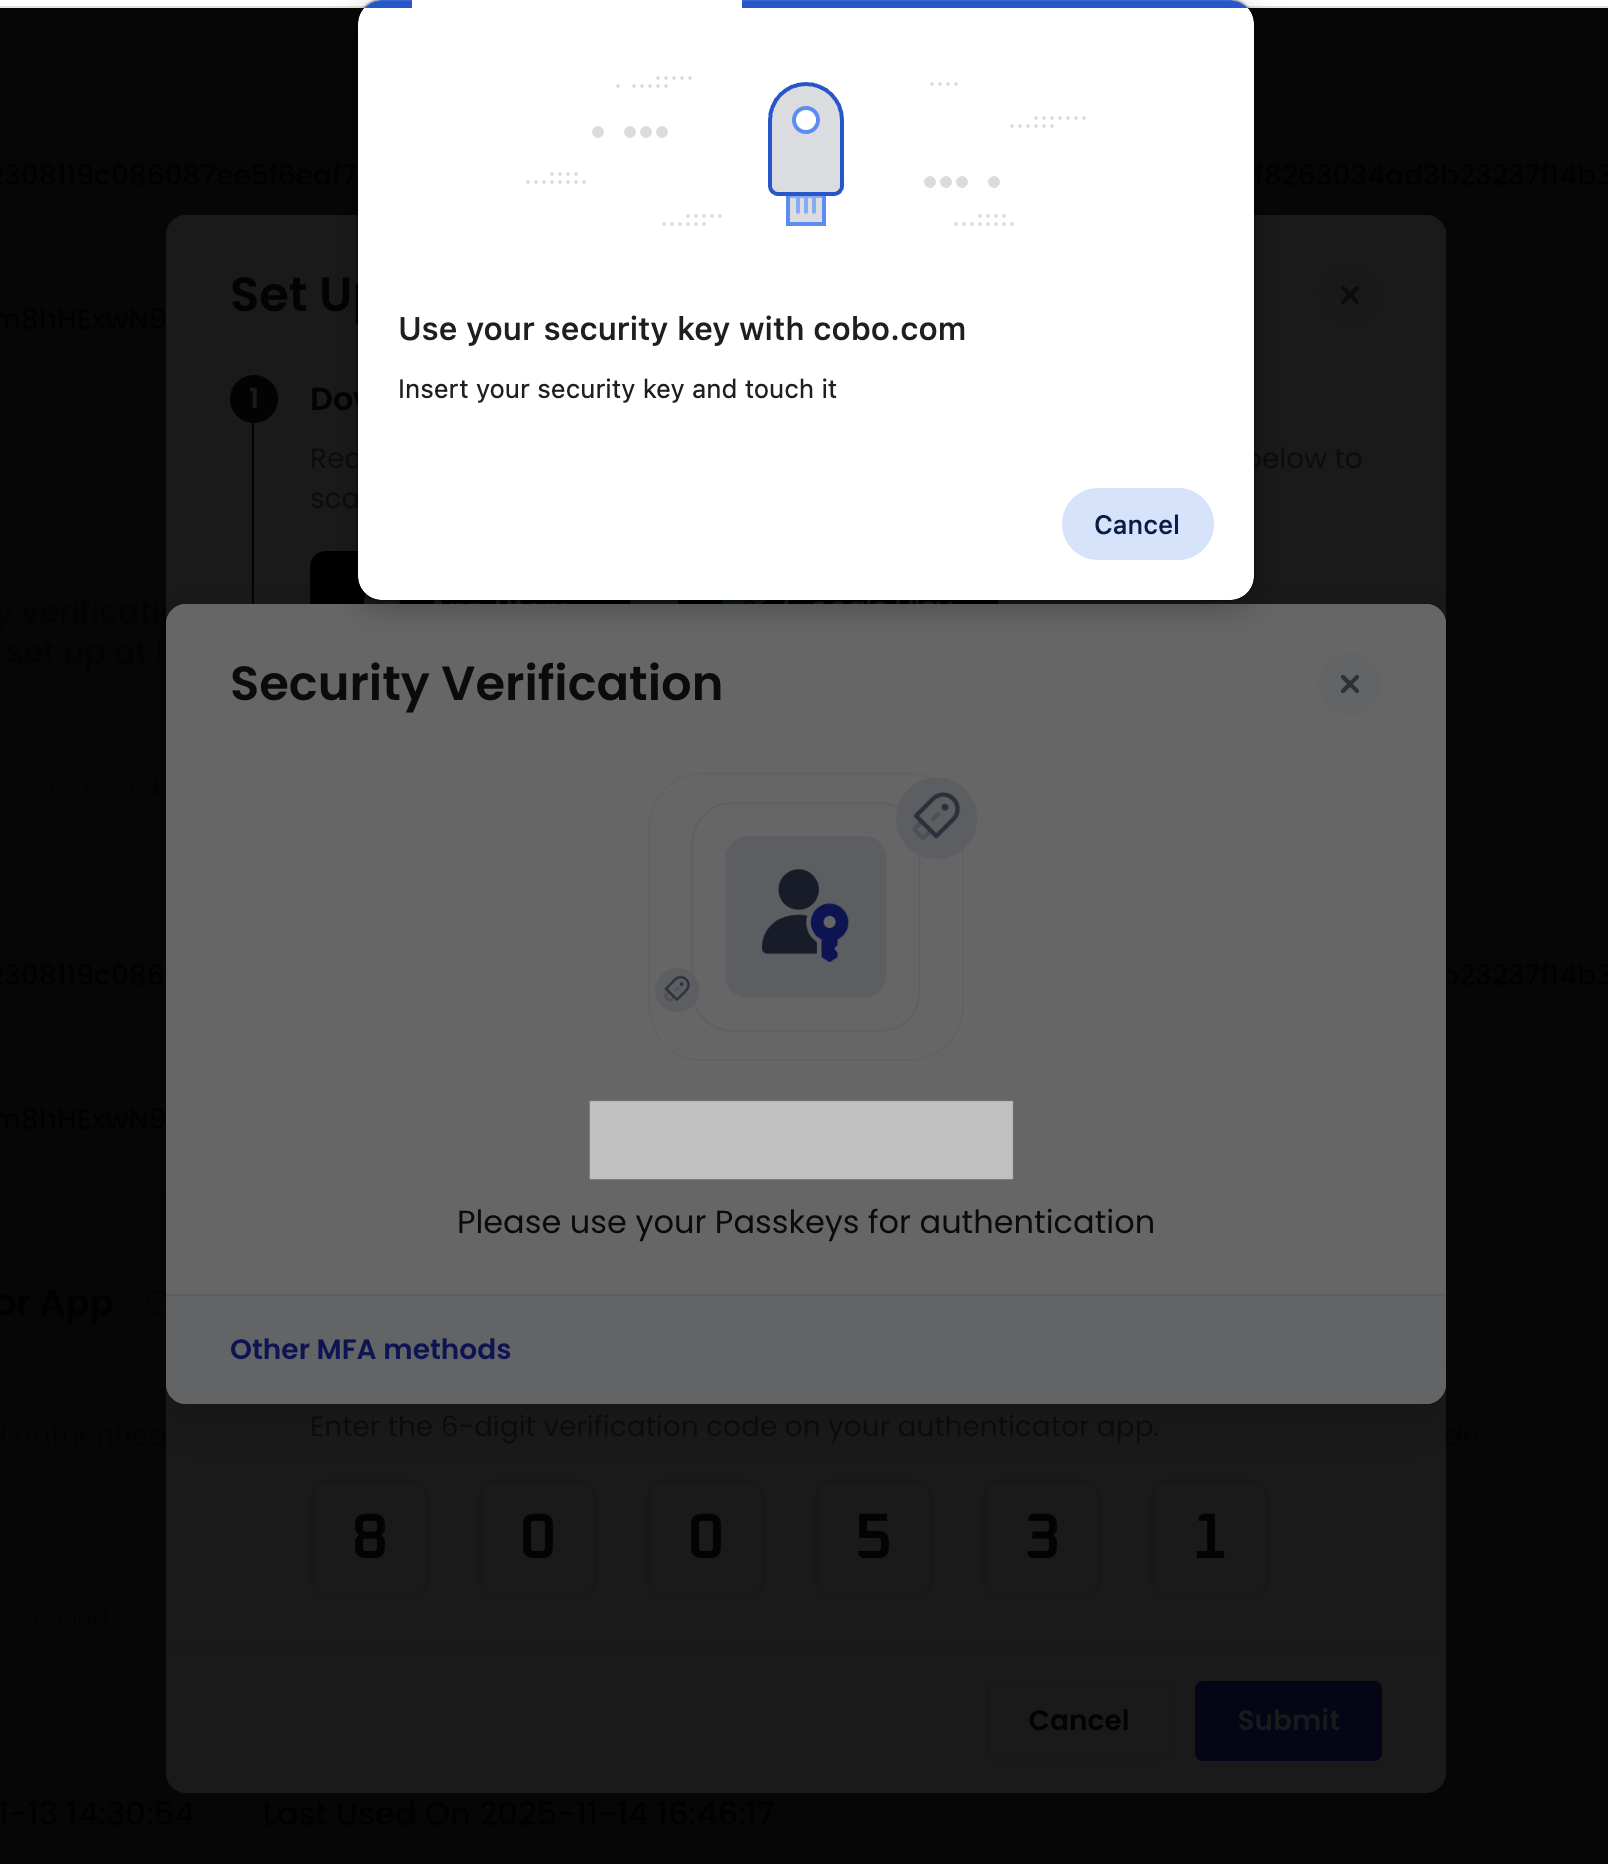Cancel the security key prompt
The width and height of the screenshot is (1608, 1864).
[x=1137, y=524]
